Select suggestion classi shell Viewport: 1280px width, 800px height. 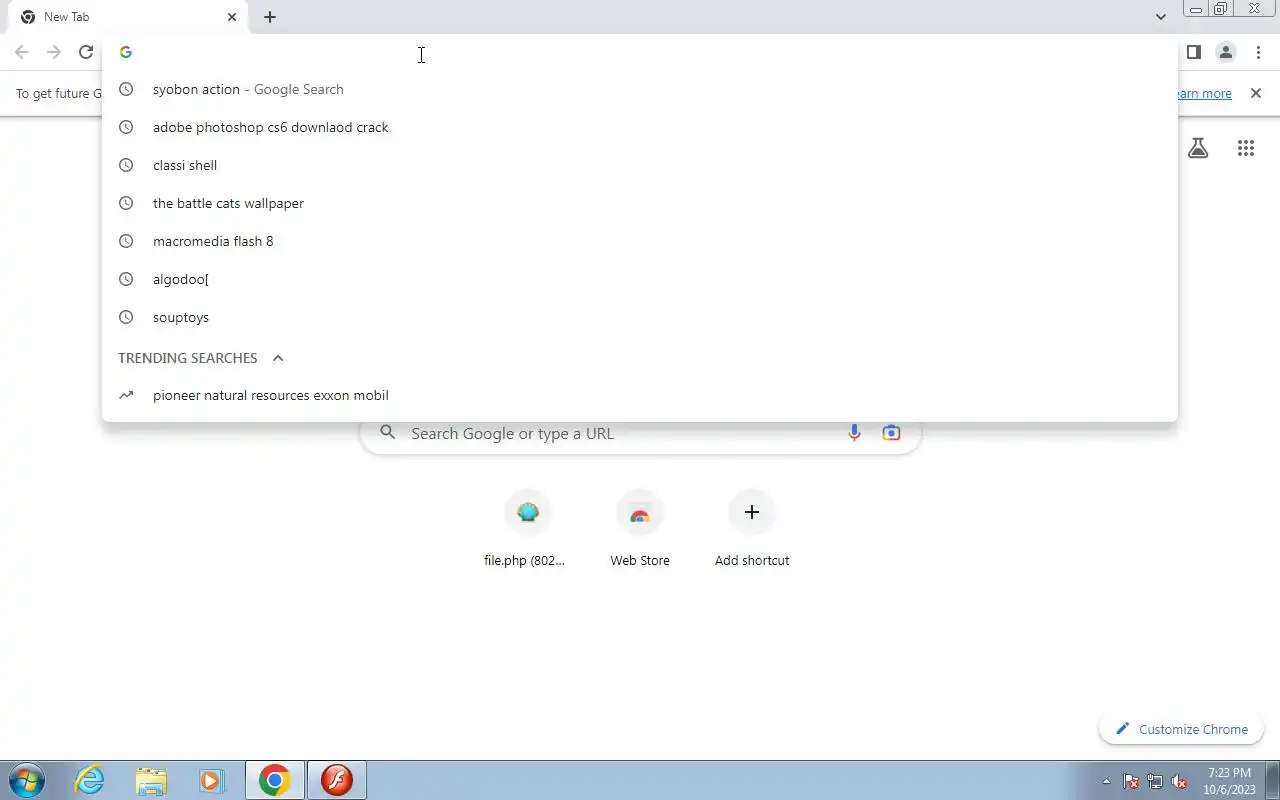[x=640, y=165]
